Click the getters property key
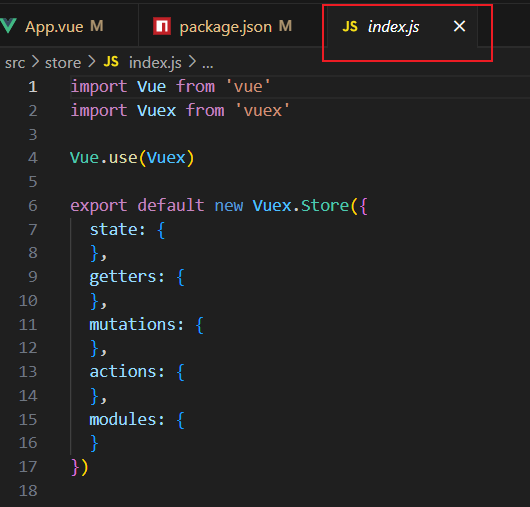The width and height of the screenshot is (530, 507). click(123, 277)
